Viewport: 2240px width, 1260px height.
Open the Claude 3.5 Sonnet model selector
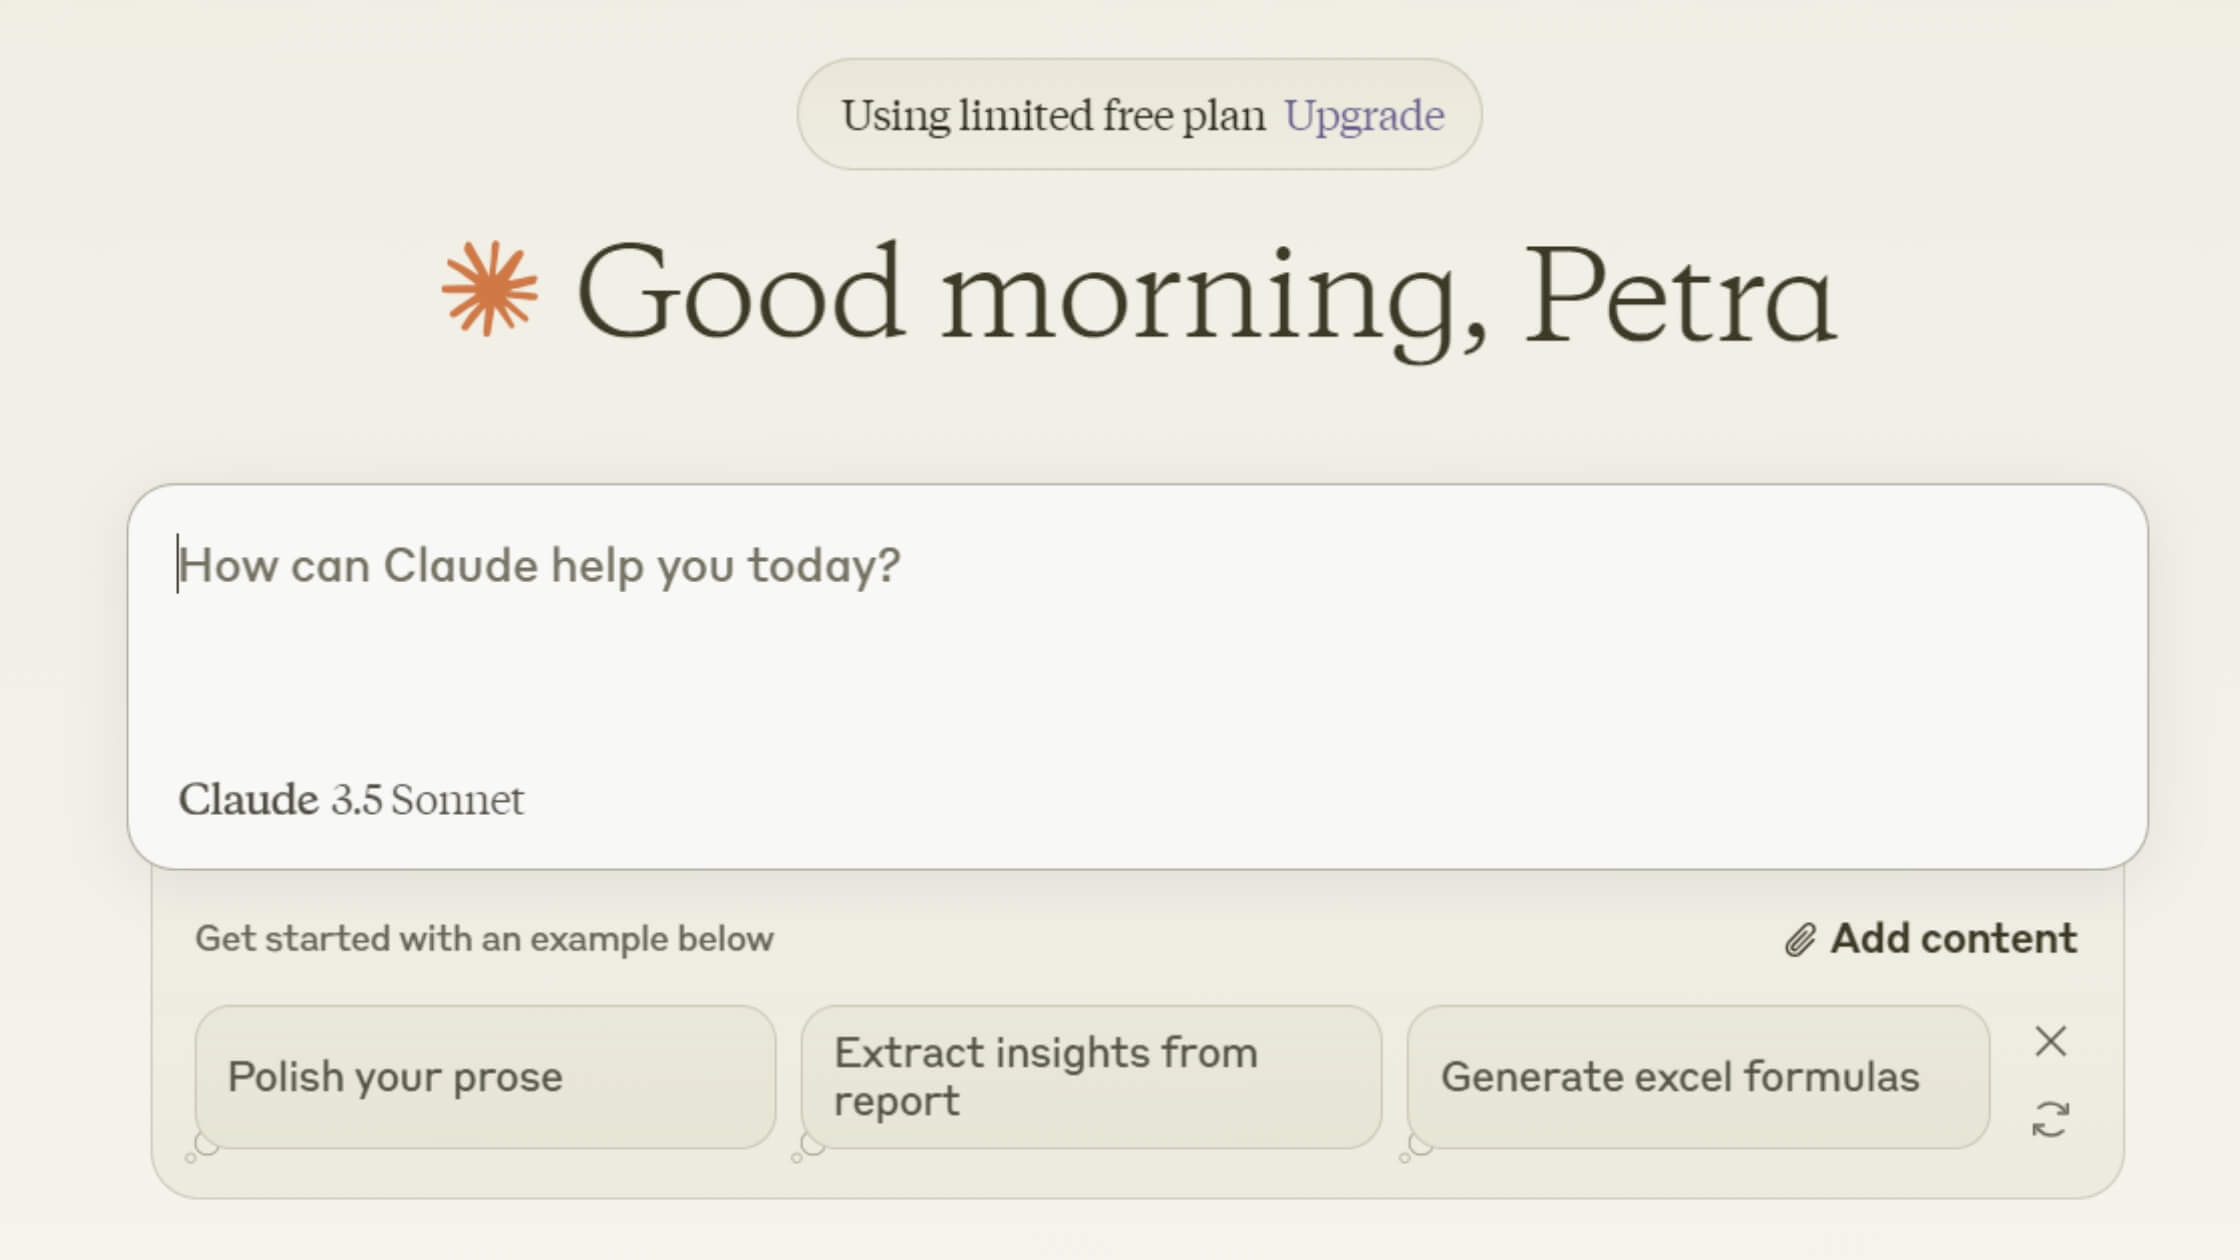[351, 800]
